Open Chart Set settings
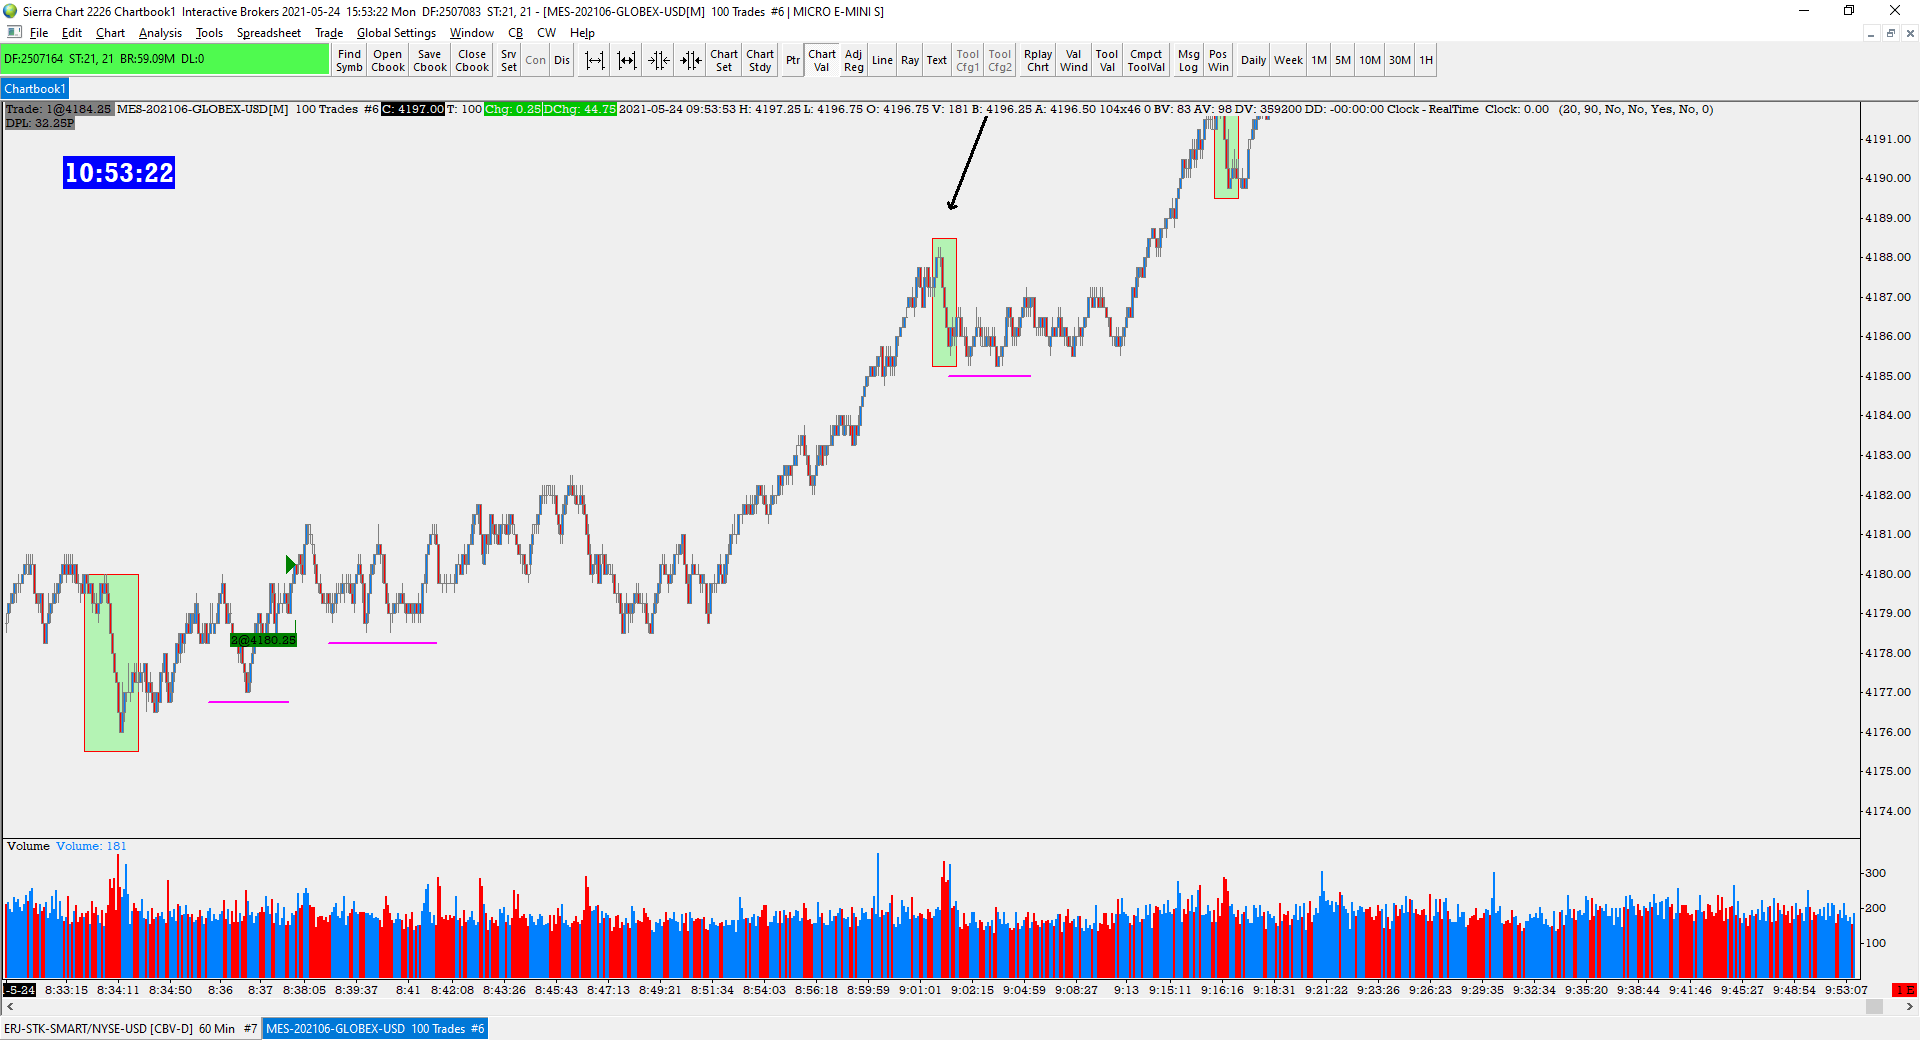1920x1040 pixels. coord(724,60)
